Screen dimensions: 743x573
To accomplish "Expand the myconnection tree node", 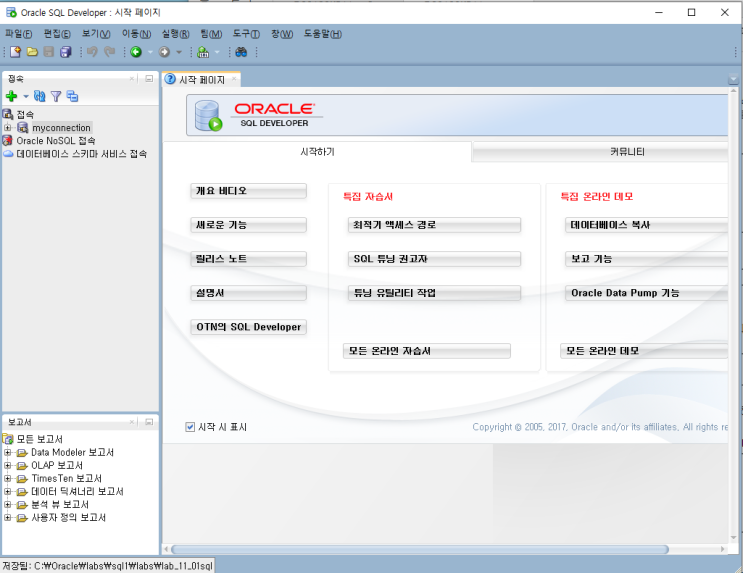I will pyautogui.click(x=8, y=128).
